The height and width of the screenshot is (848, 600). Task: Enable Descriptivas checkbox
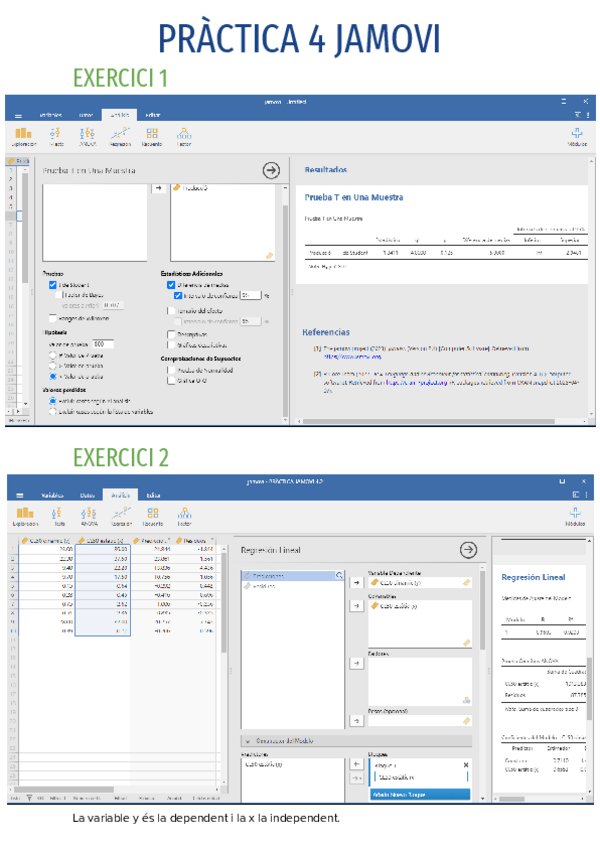tap(171, 334)
